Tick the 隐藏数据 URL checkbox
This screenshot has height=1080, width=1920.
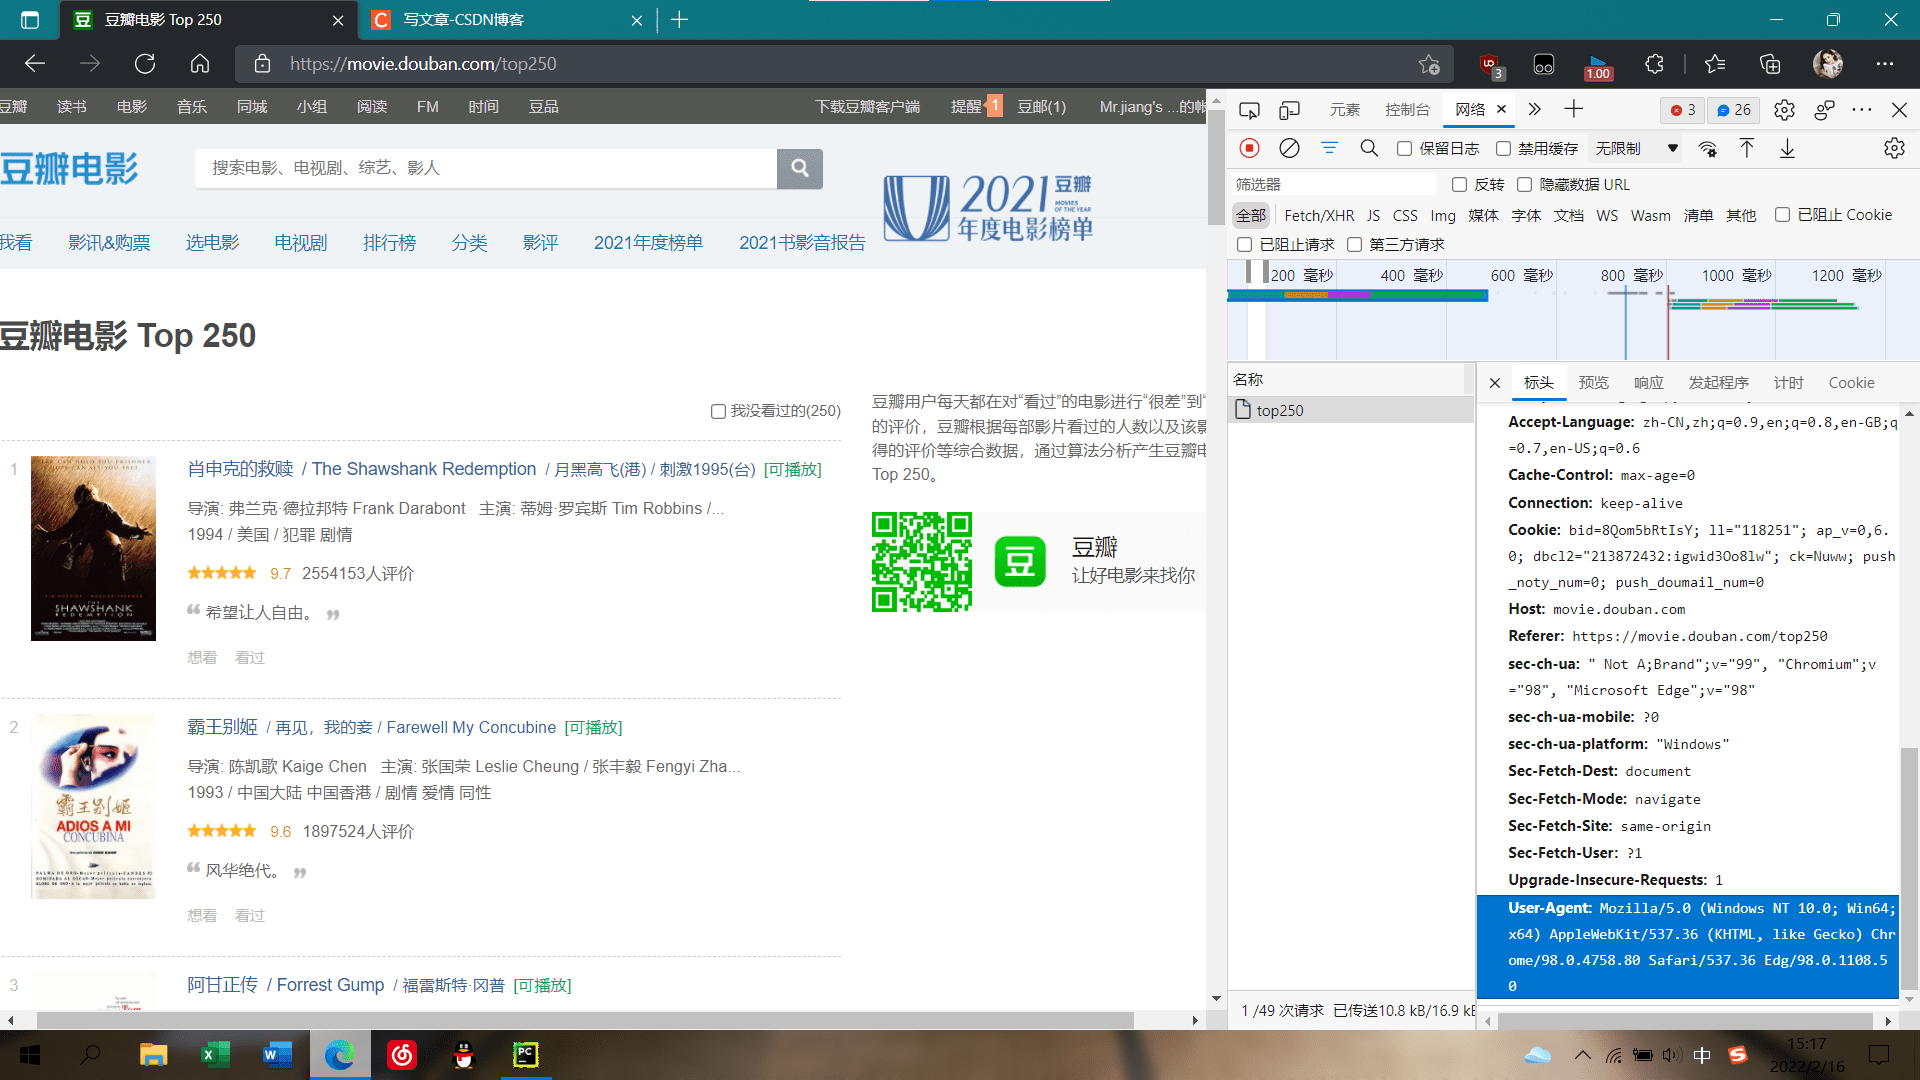tap(1524, 184)
